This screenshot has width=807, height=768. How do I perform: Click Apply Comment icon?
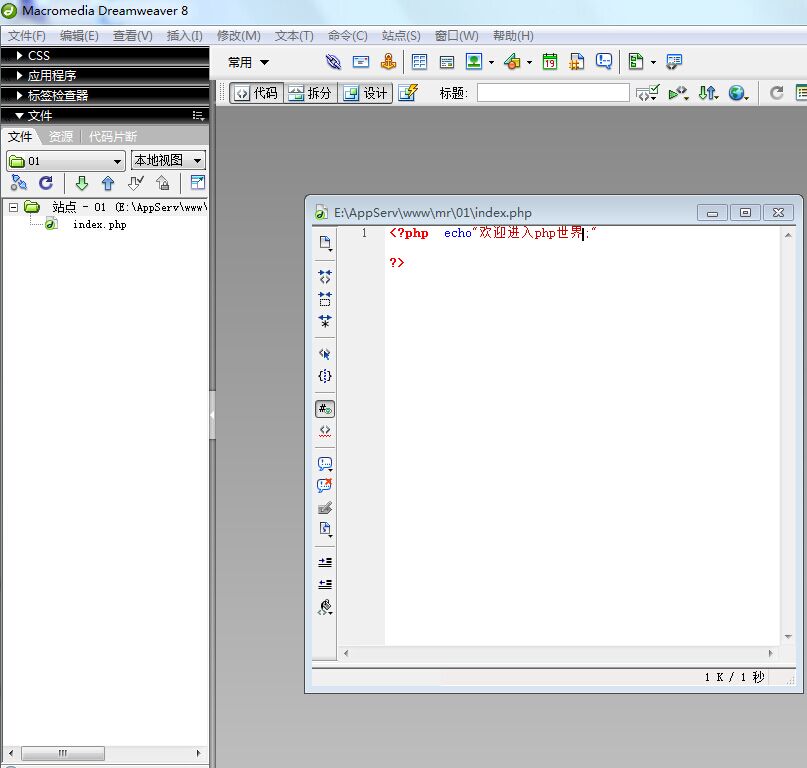[325, 464]
